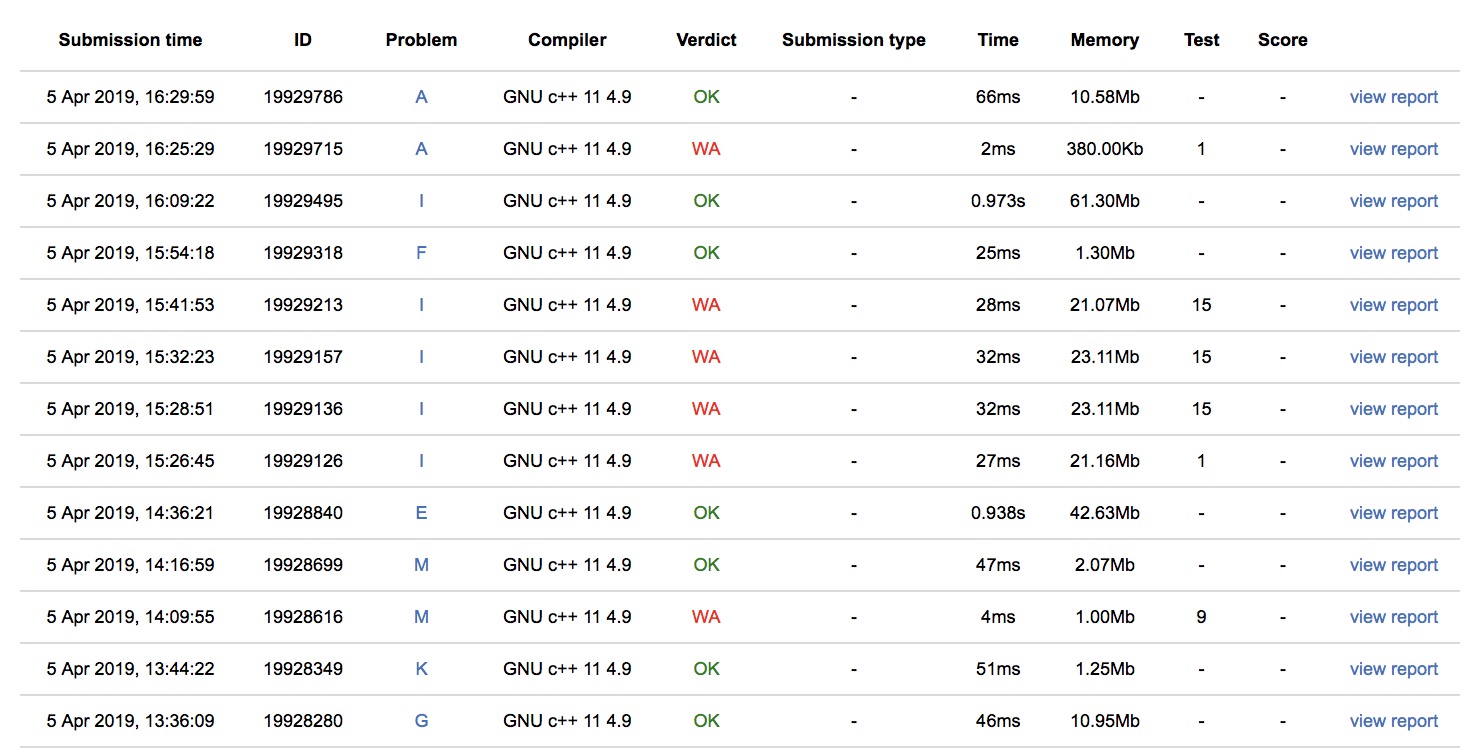The width and height of the screenshot is (1484, 748).
Task: Click the WA verdict for submission 19929136
Action: 706,409
